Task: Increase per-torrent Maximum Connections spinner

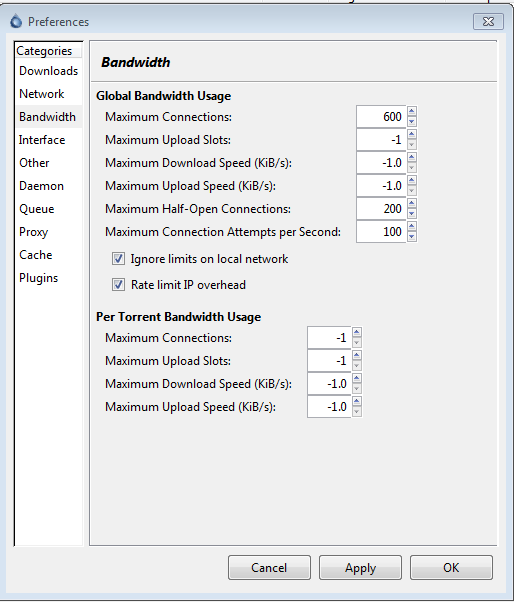Action: pos(357,332)
